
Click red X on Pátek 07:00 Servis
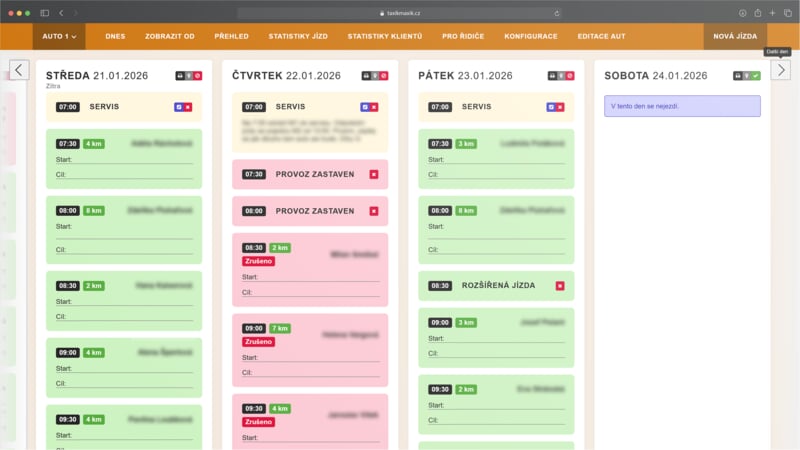[x=560, y=107]
